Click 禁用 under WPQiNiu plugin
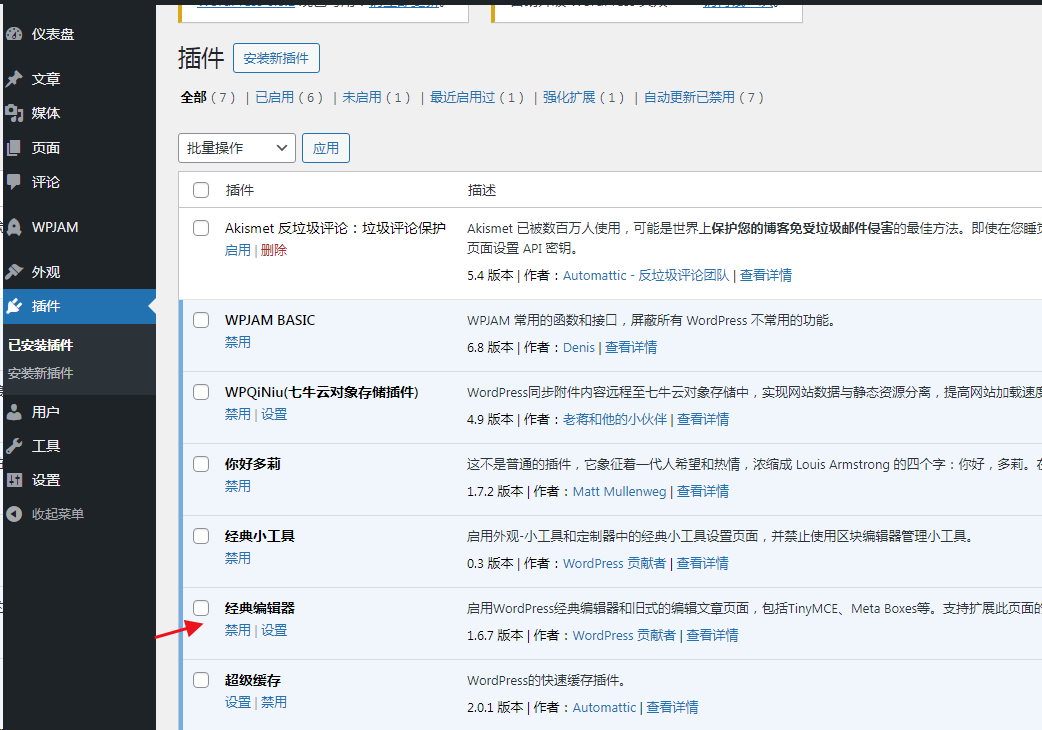Image resolution: width=1042 pixels, height=730 pixels. tap(238, 414)
